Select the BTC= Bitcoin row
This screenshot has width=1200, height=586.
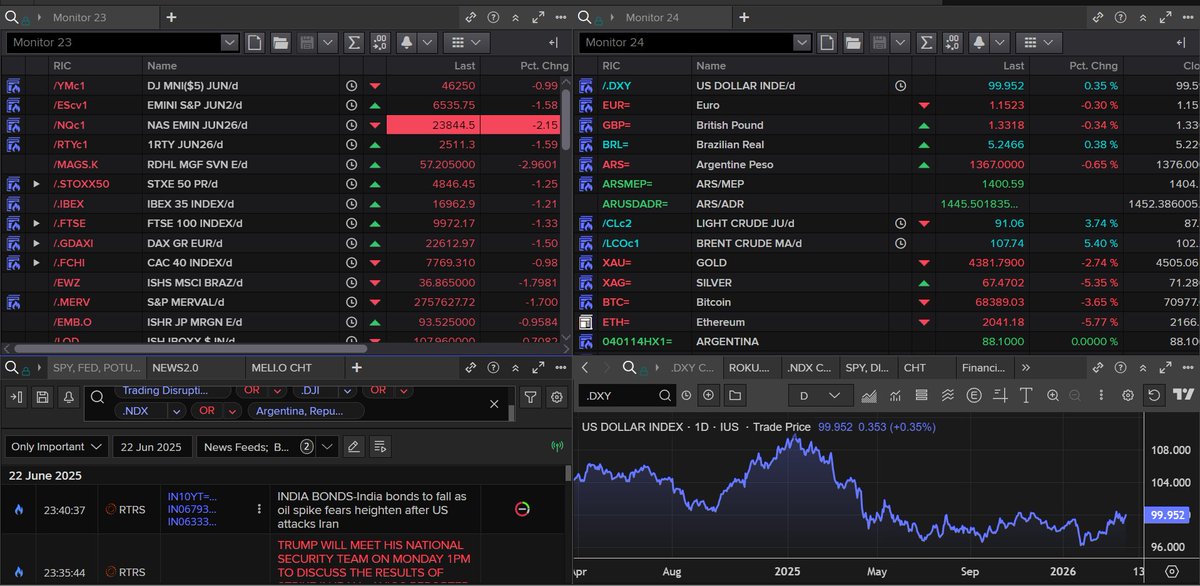point(885,302)
